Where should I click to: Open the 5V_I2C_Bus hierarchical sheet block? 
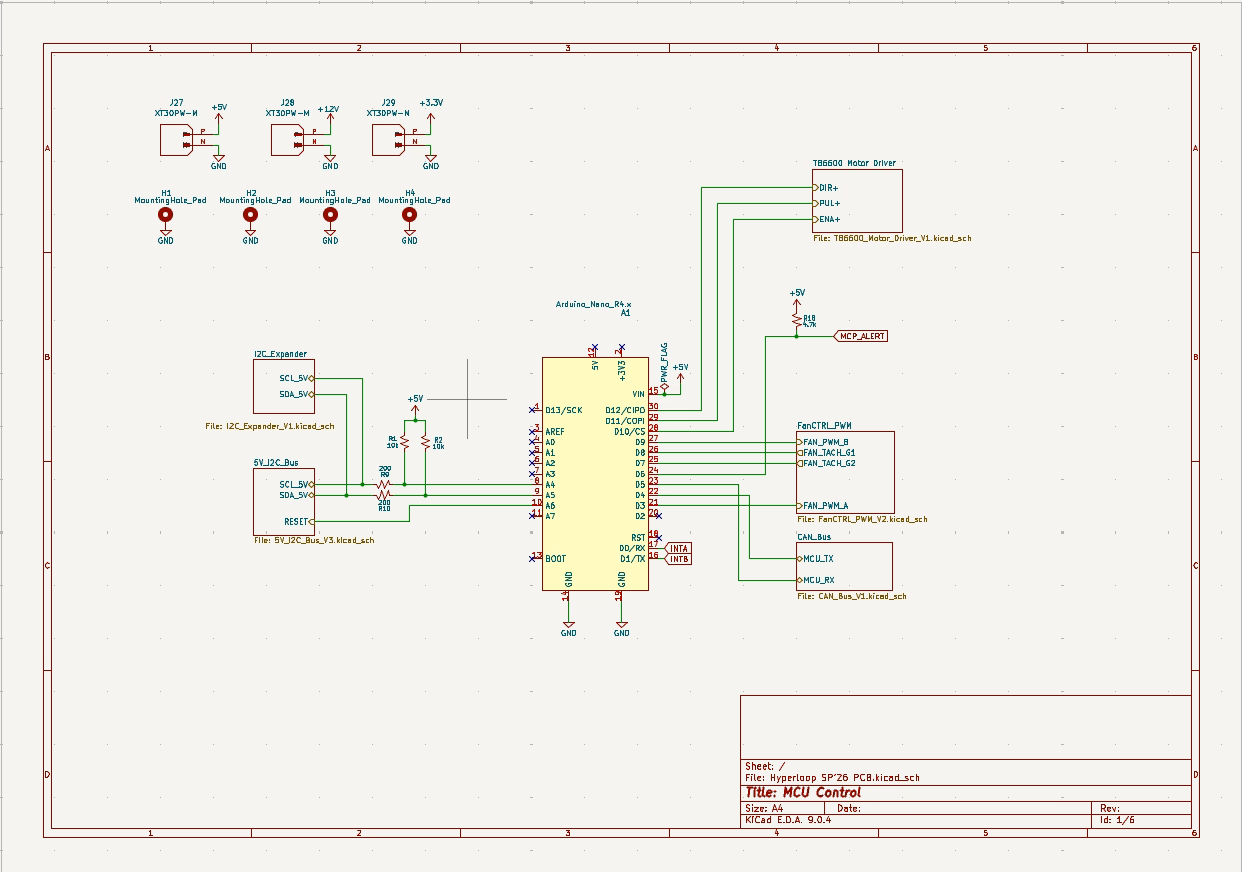tap(284, 502)
